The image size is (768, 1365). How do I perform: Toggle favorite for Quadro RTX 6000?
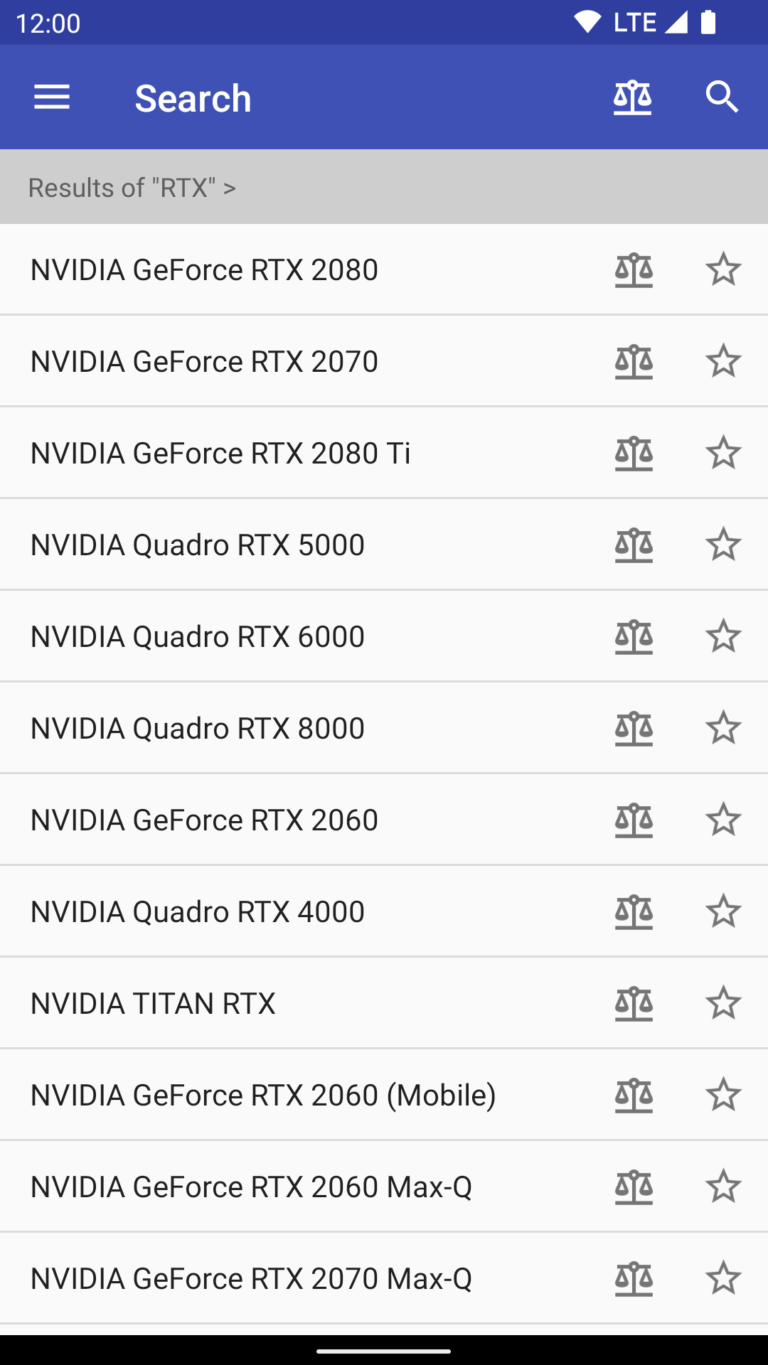pos(723,636)
